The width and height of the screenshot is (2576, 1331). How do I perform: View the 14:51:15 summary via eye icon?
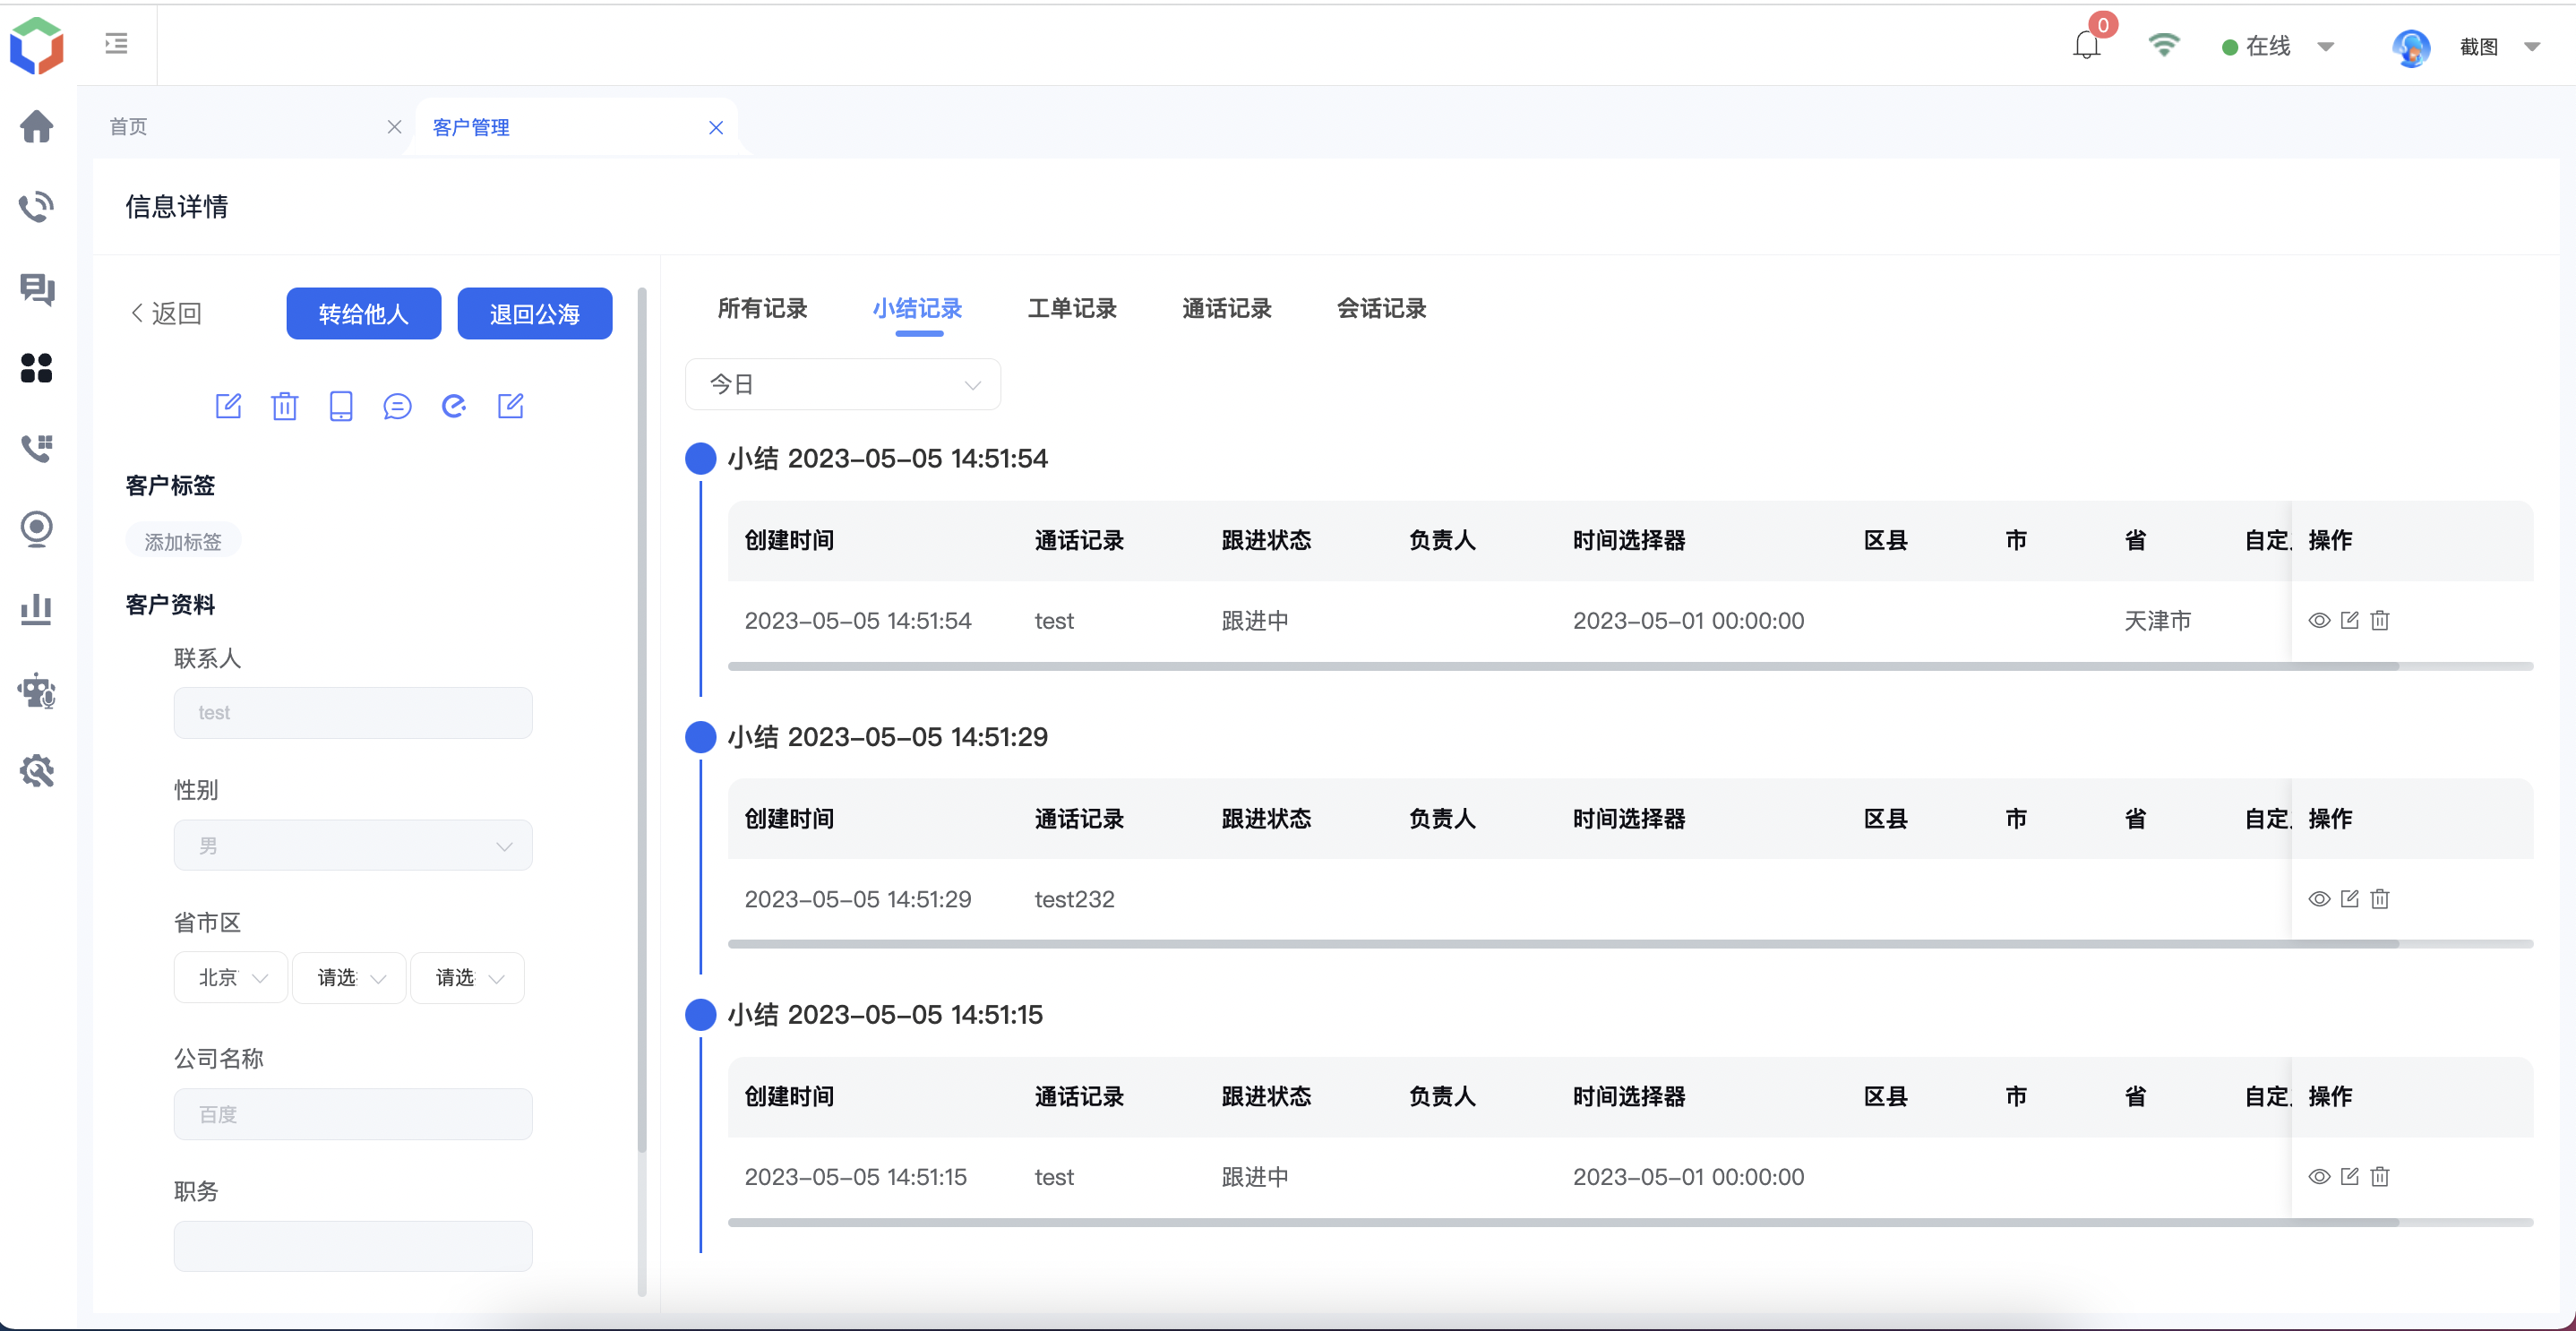[2319, 1176]
